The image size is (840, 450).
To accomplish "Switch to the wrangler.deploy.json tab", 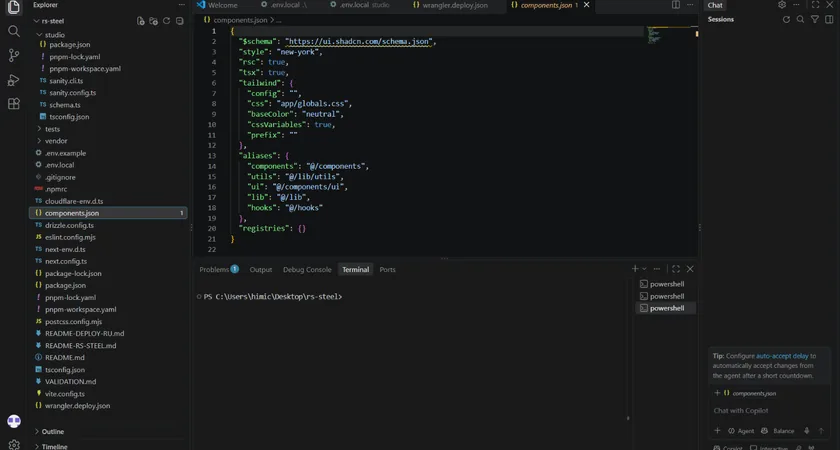I will click(450, 5).
